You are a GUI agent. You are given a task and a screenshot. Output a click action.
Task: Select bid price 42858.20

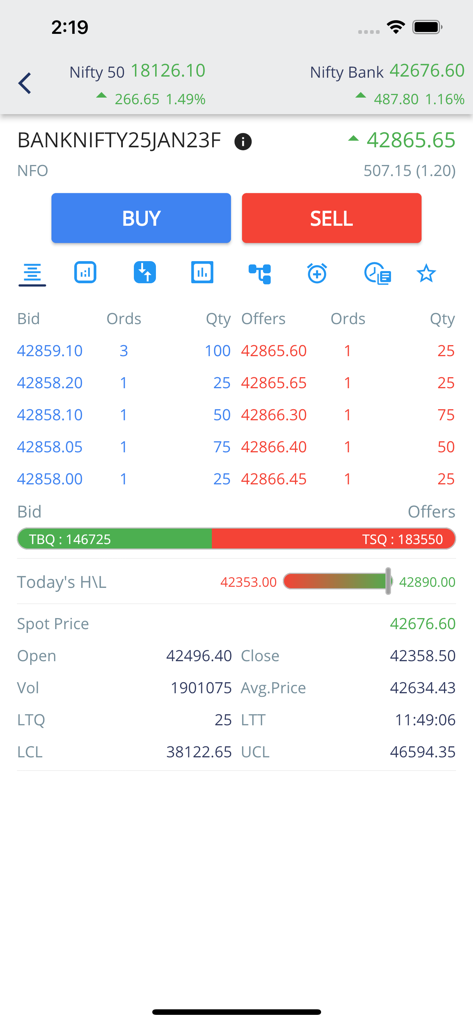click(x=50, y=383)
